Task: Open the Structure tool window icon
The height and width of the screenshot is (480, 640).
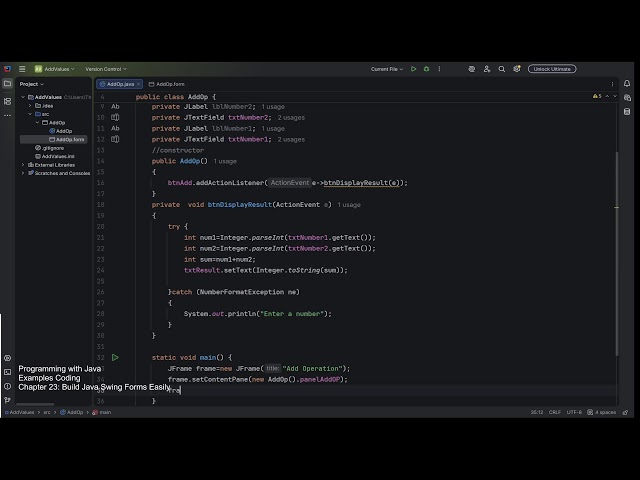Action: [7, 101]
